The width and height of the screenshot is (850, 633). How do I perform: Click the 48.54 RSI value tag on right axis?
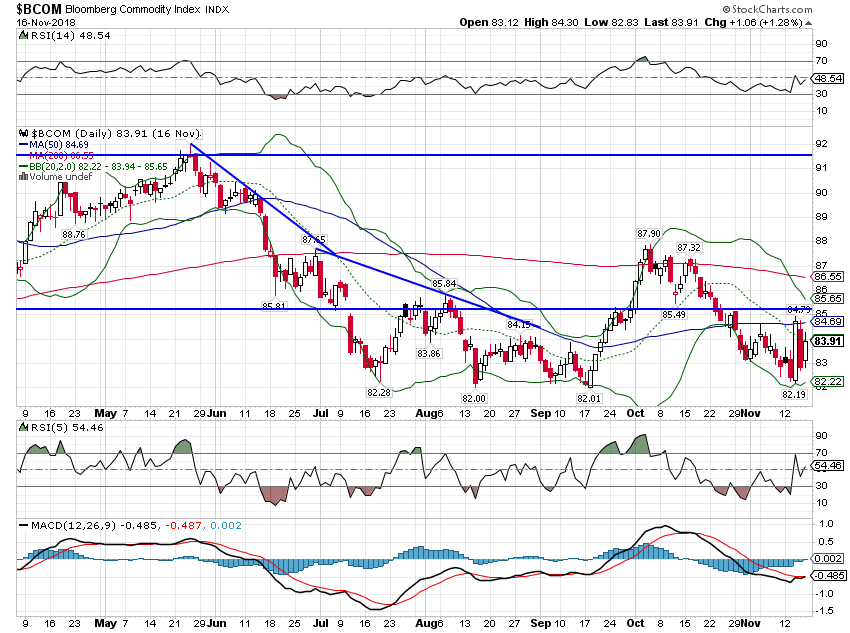(x=828, y=79)
